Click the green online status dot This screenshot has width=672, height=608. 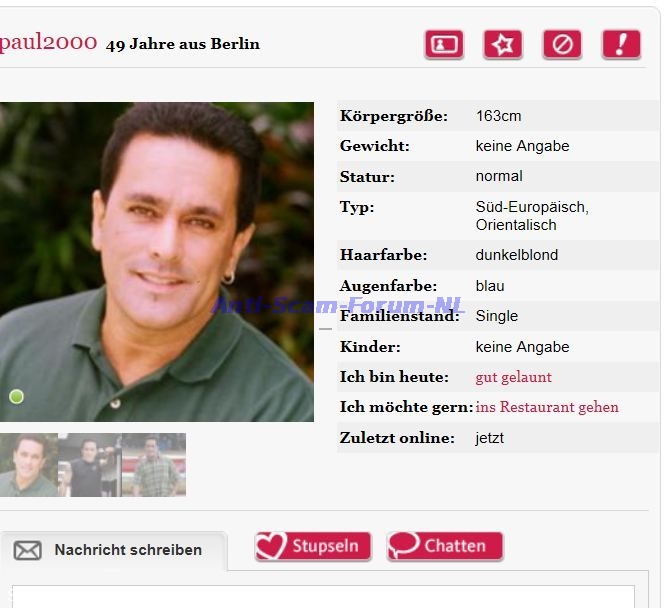[16, 397]
